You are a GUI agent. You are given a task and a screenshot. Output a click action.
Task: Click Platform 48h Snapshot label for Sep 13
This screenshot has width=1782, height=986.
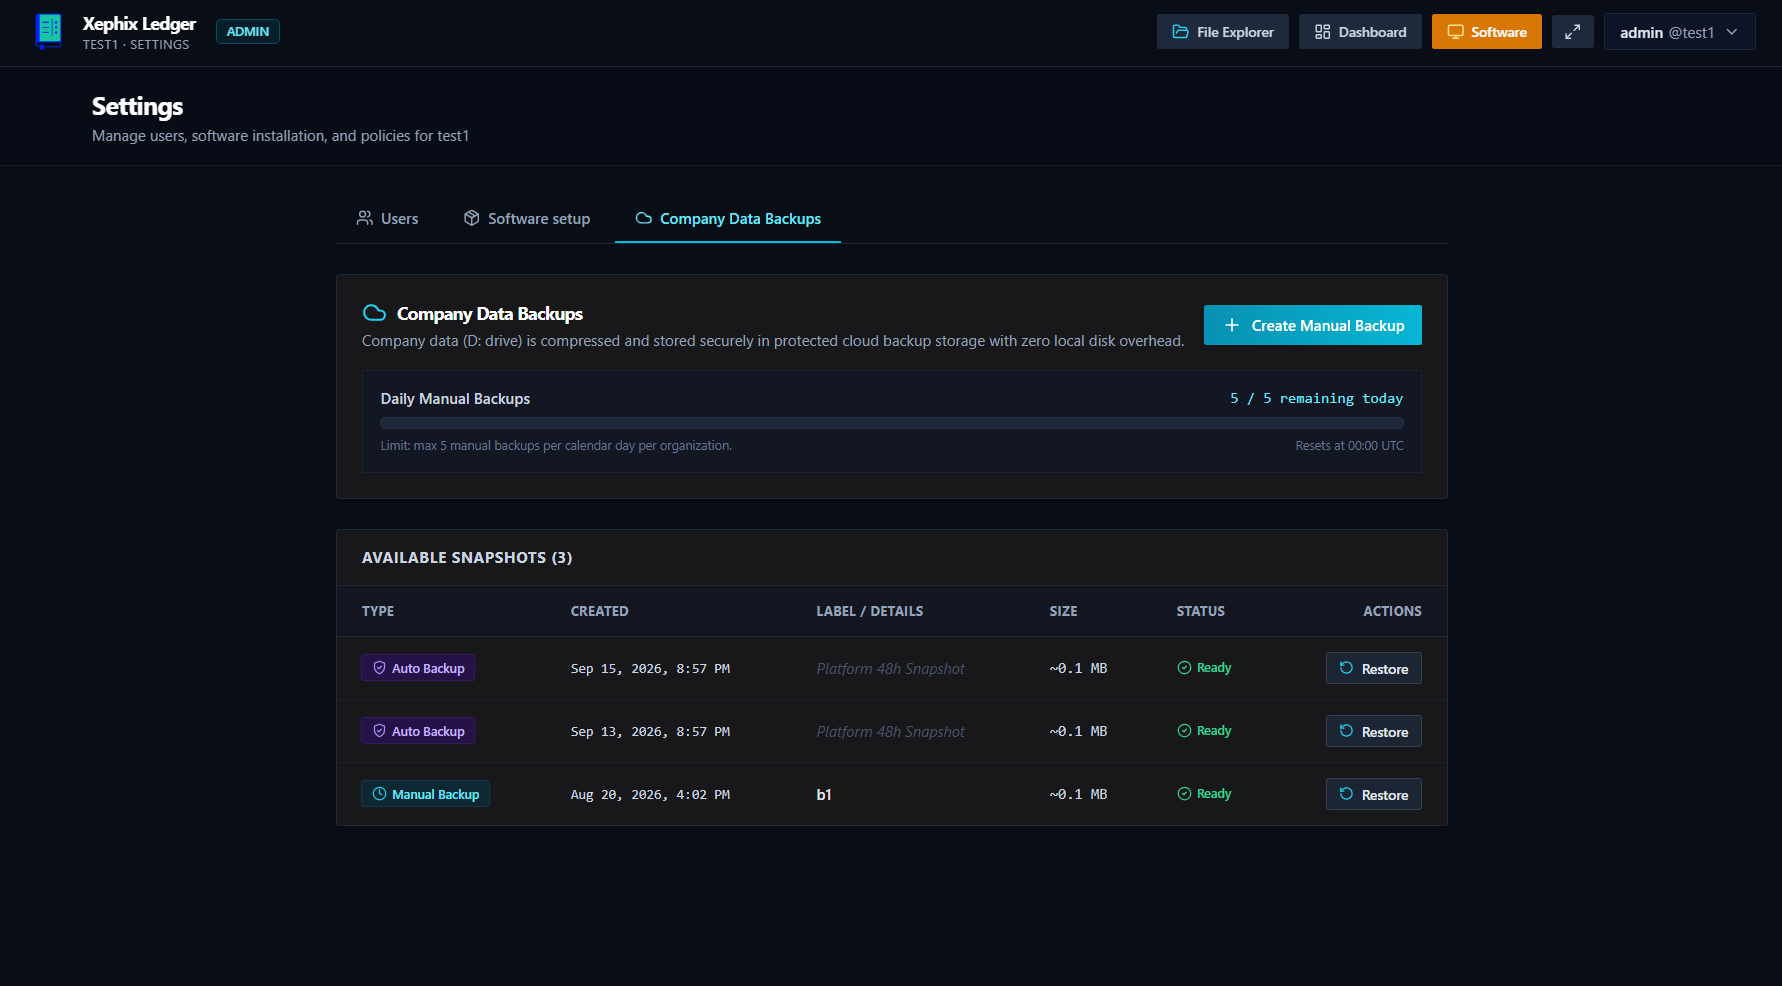890,732
